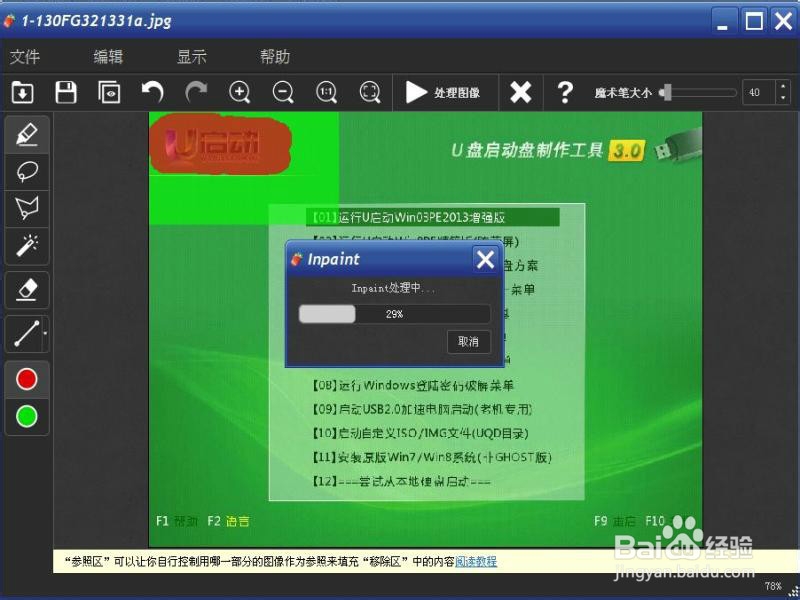Set zoom to 1:1 actual size
Image resolution: width=800 pixels, height=600 pixels.
(327, 92)
